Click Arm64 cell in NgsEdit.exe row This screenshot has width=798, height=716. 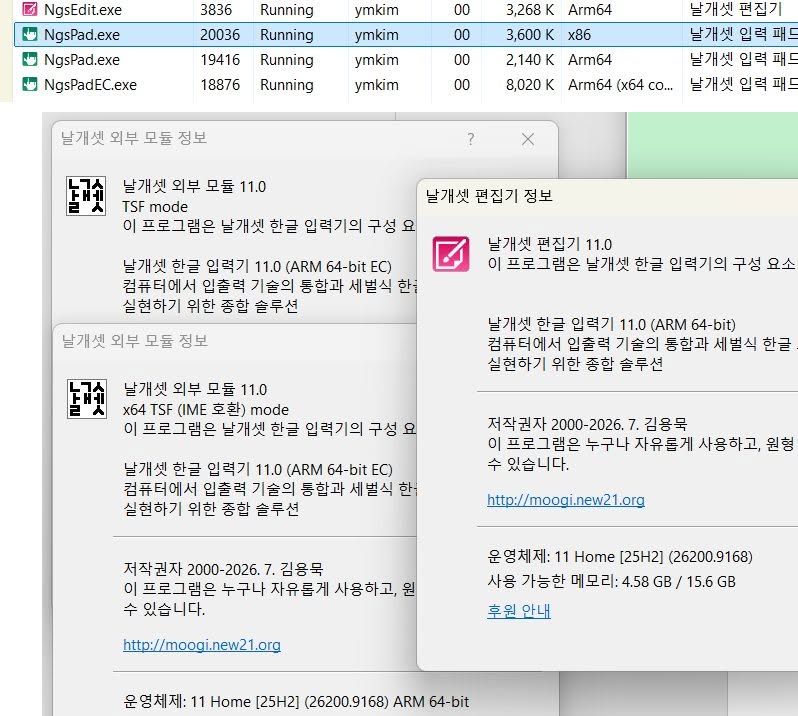tap(590, 9)
